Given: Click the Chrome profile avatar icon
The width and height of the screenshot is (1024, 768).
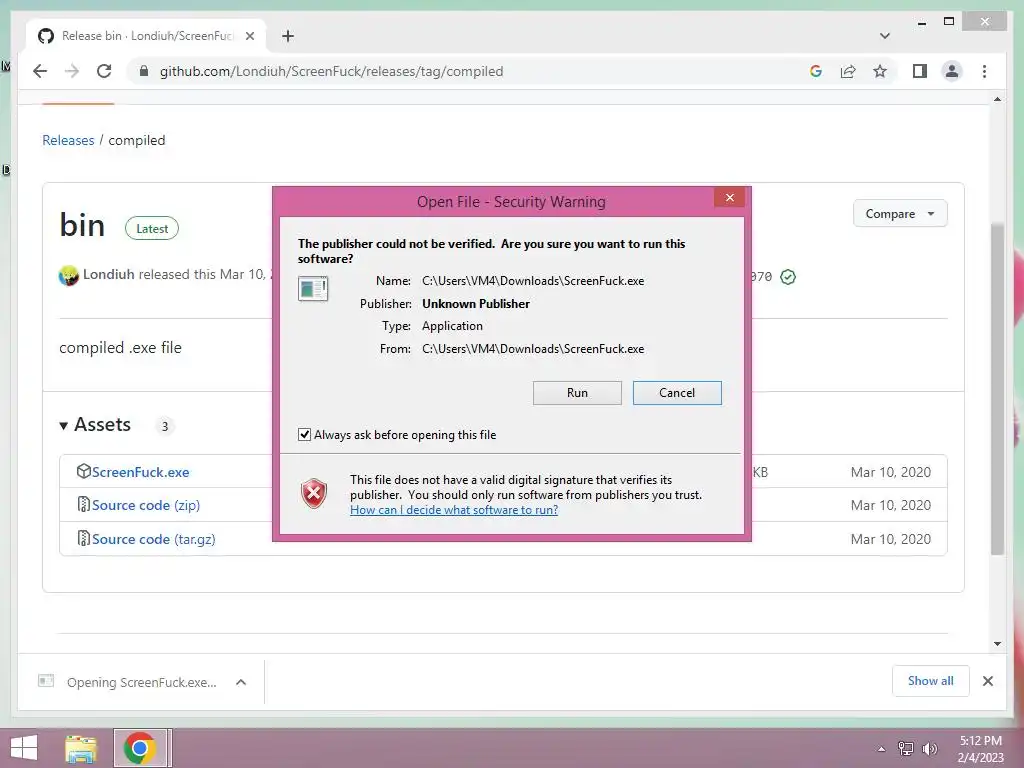Looking at the screenshot, I should pyautogui.click(x=952, y=71).
